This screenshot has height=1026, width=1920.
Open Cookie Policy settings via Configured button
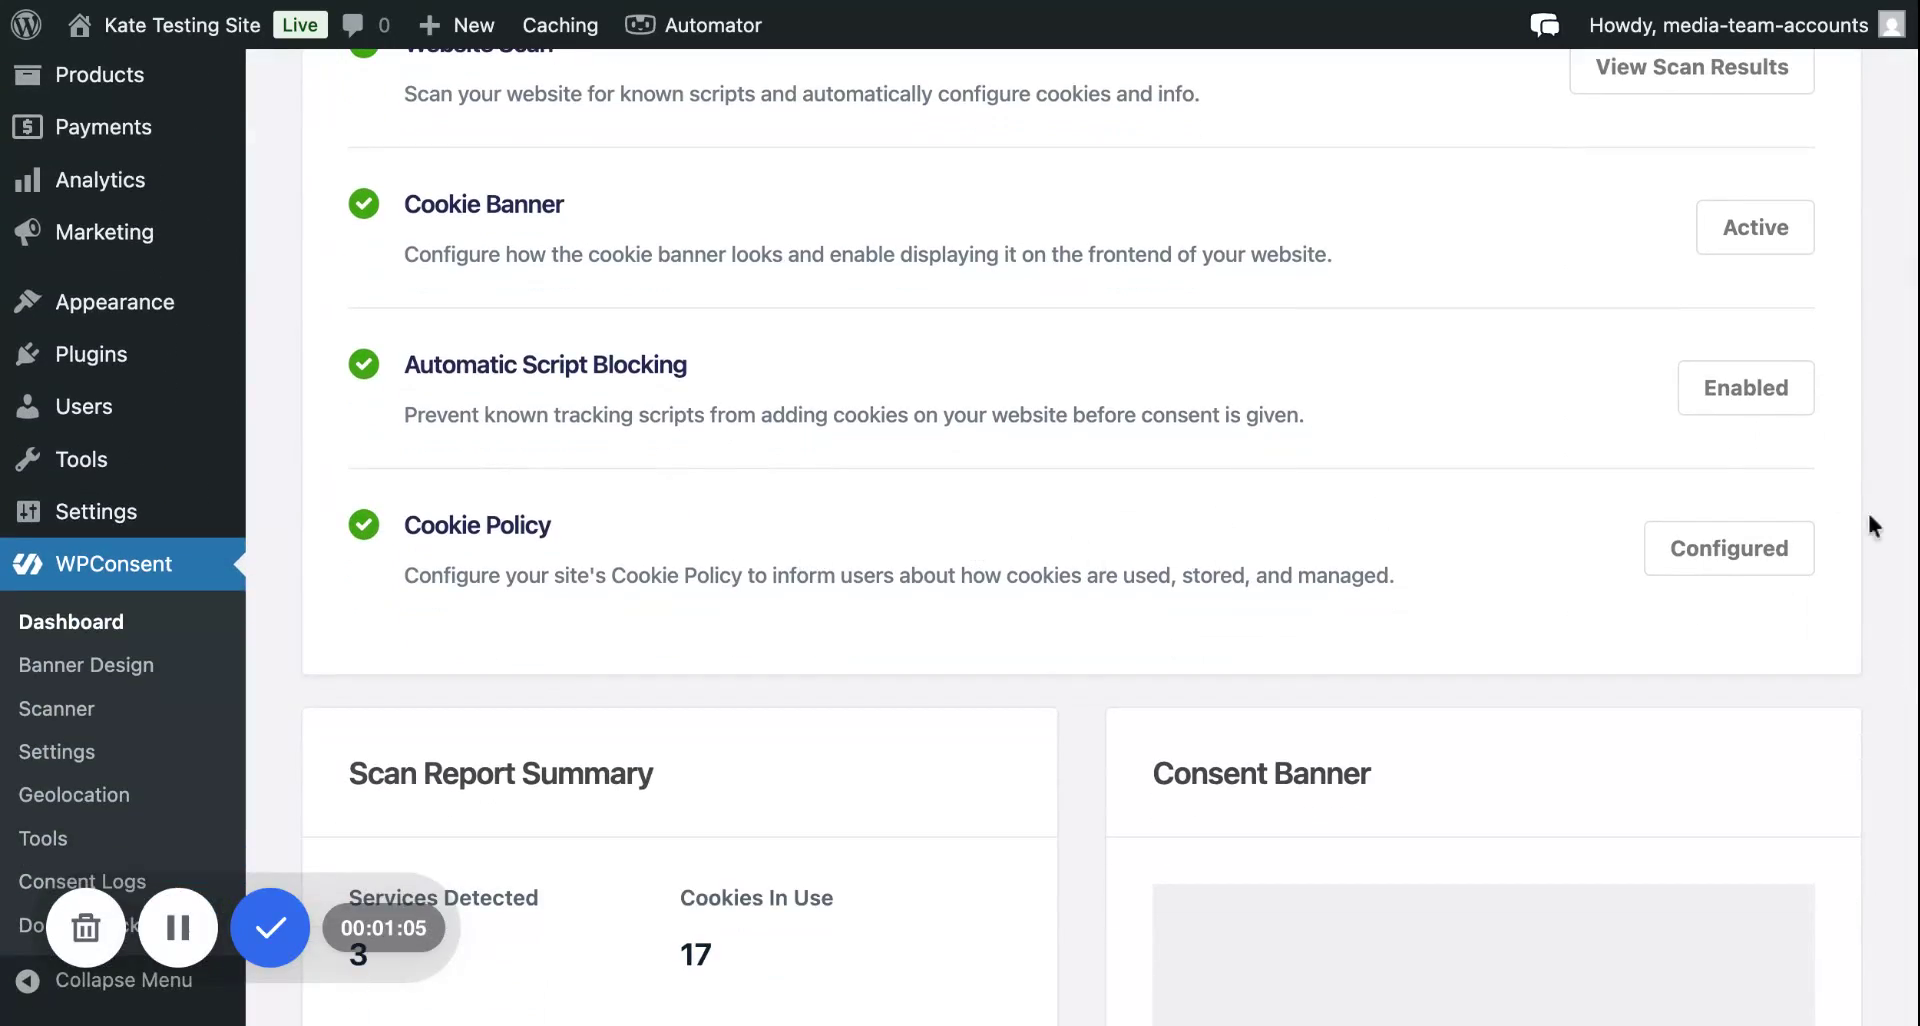pos(1728,548)
